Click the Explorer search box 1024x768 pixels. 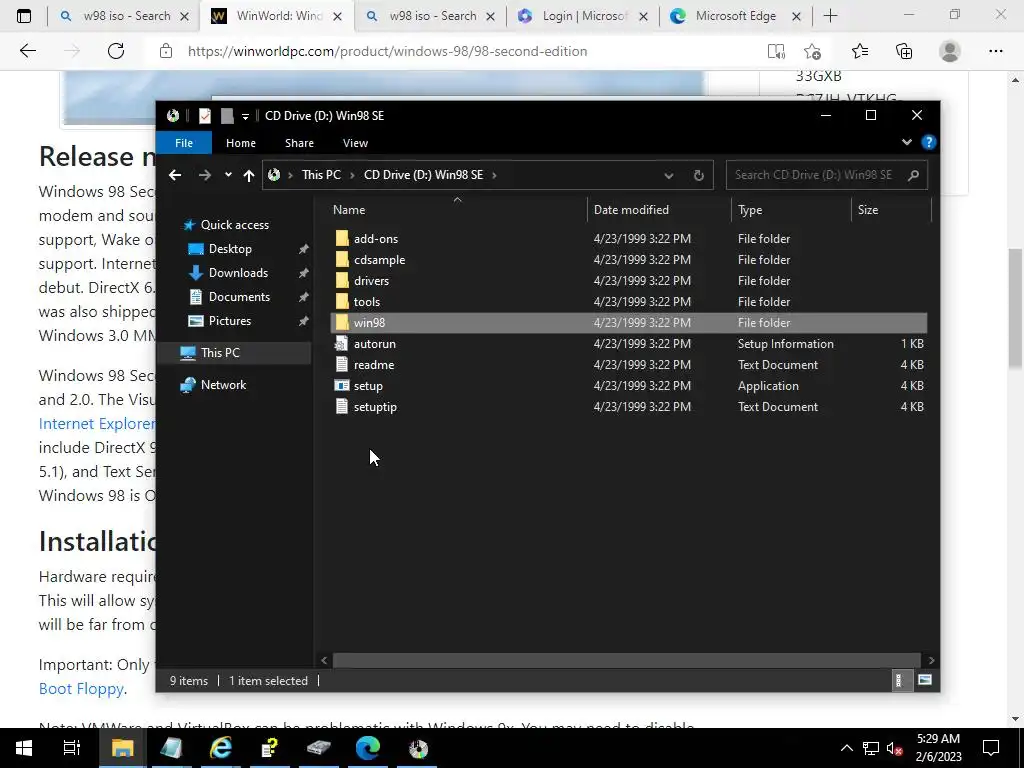(x=826, y=175)
